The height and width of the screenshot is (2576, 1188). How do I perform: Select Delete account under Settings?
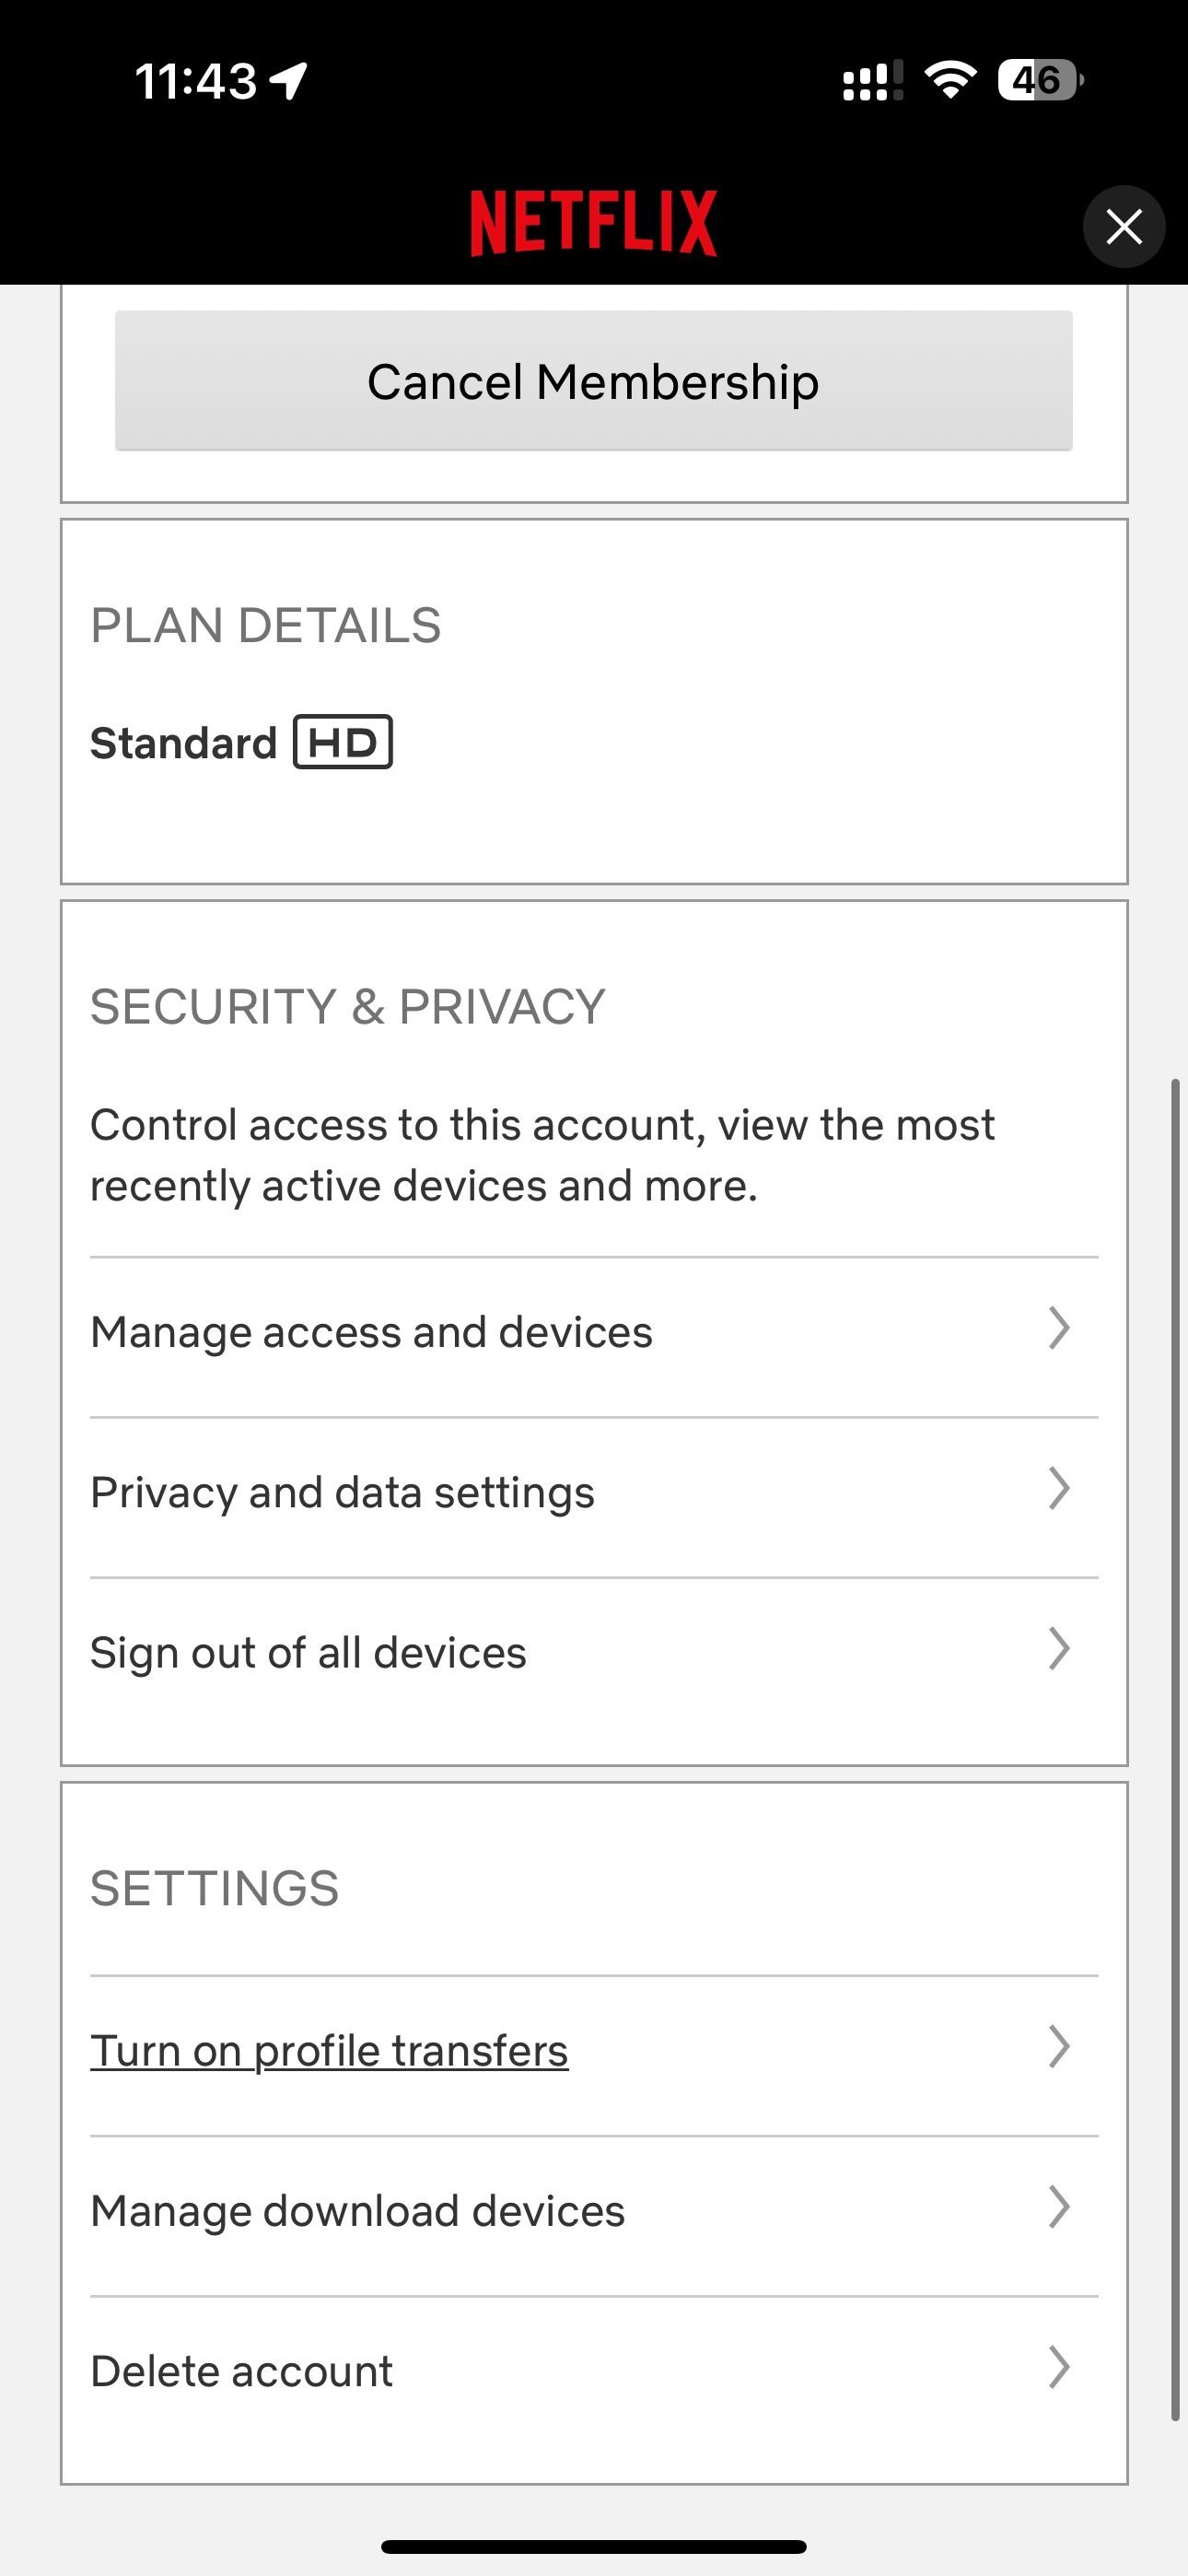[x=241, y=2370]
